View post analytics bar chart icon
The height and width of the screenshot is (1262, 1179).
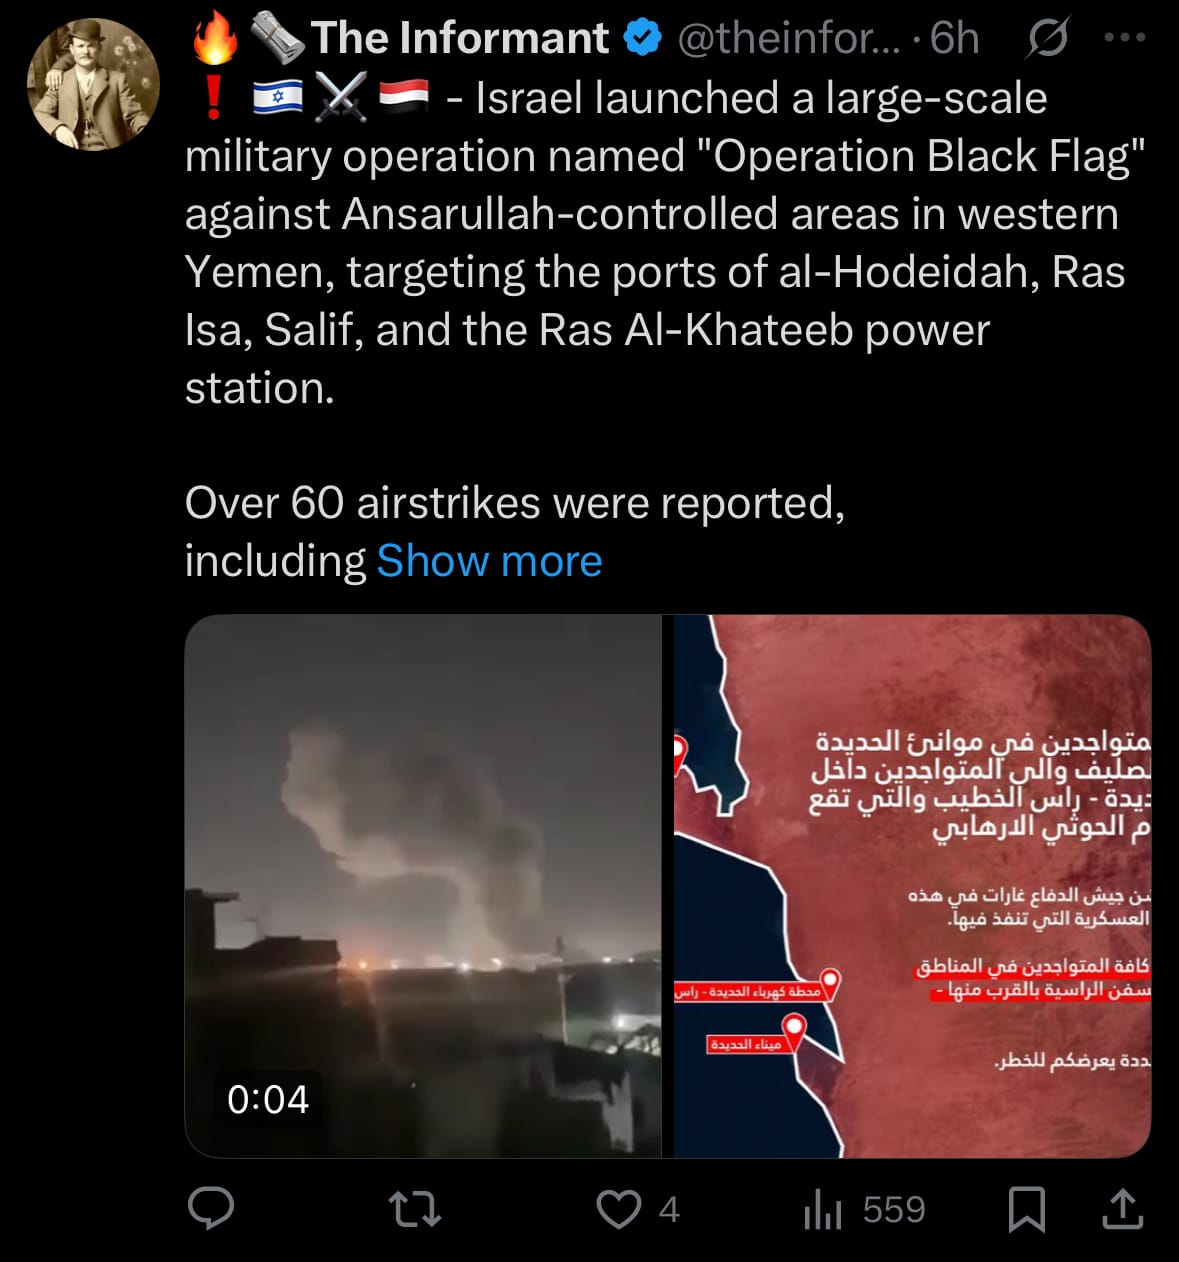(822, 1209)
